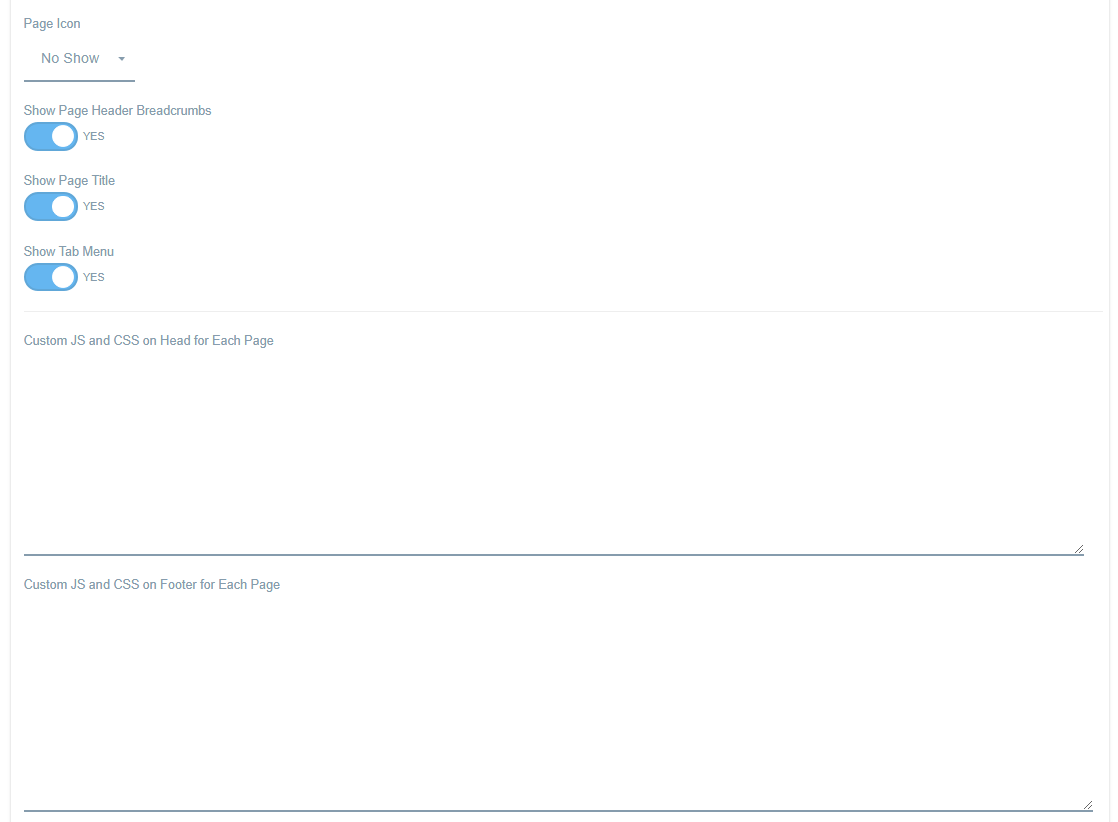Click the divider line below Show Tab Menu
This screenshot has width=1118, height=822.
pos(563,312)
